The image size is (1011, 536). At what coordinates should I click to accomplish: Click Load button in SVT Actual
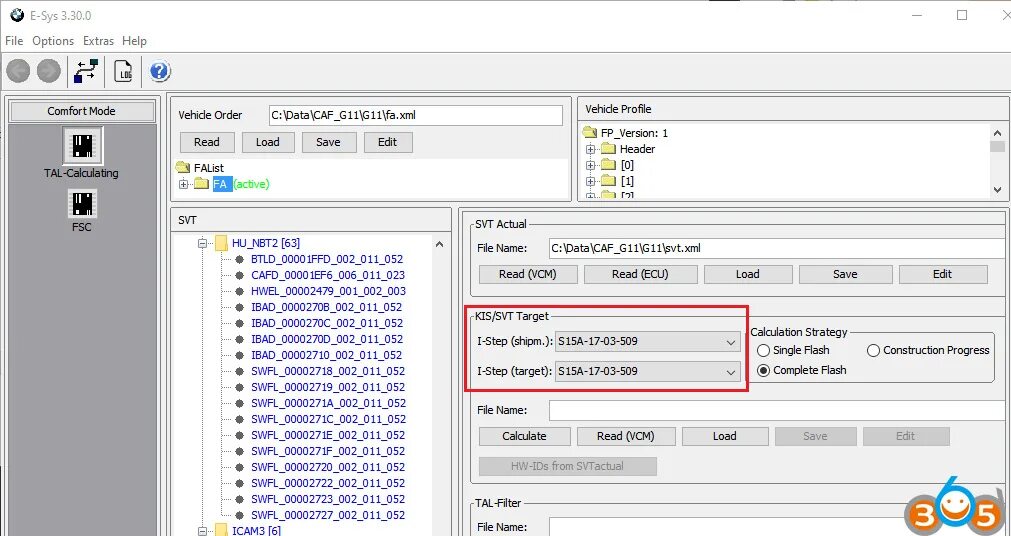tap(747, 274)
